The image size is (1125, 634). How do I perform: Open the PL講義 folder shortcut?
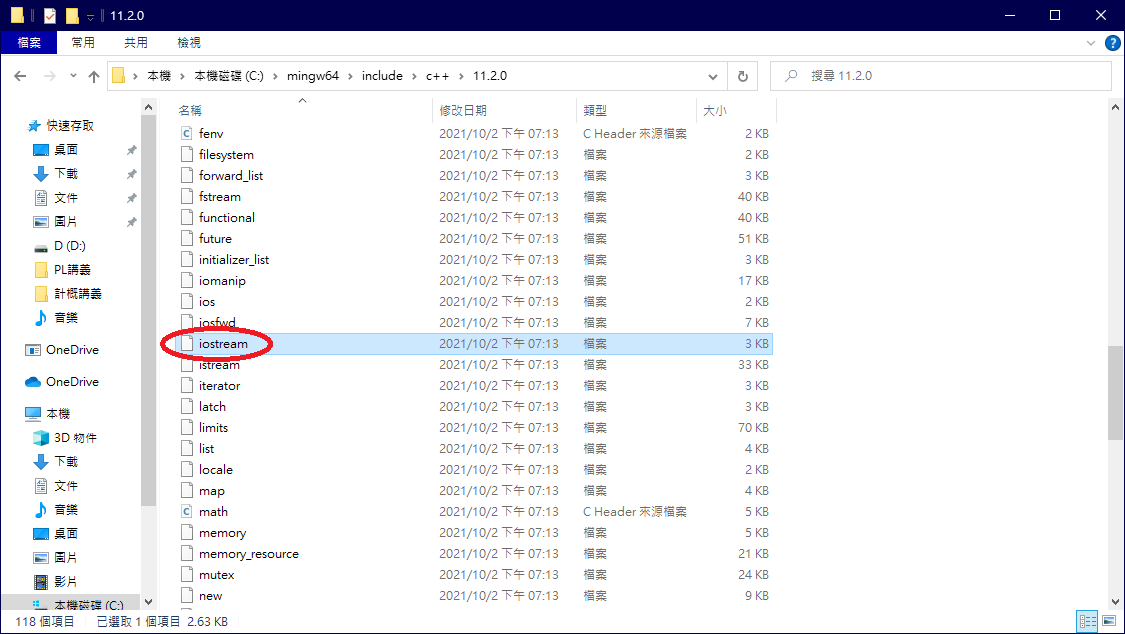click(72, 270)
